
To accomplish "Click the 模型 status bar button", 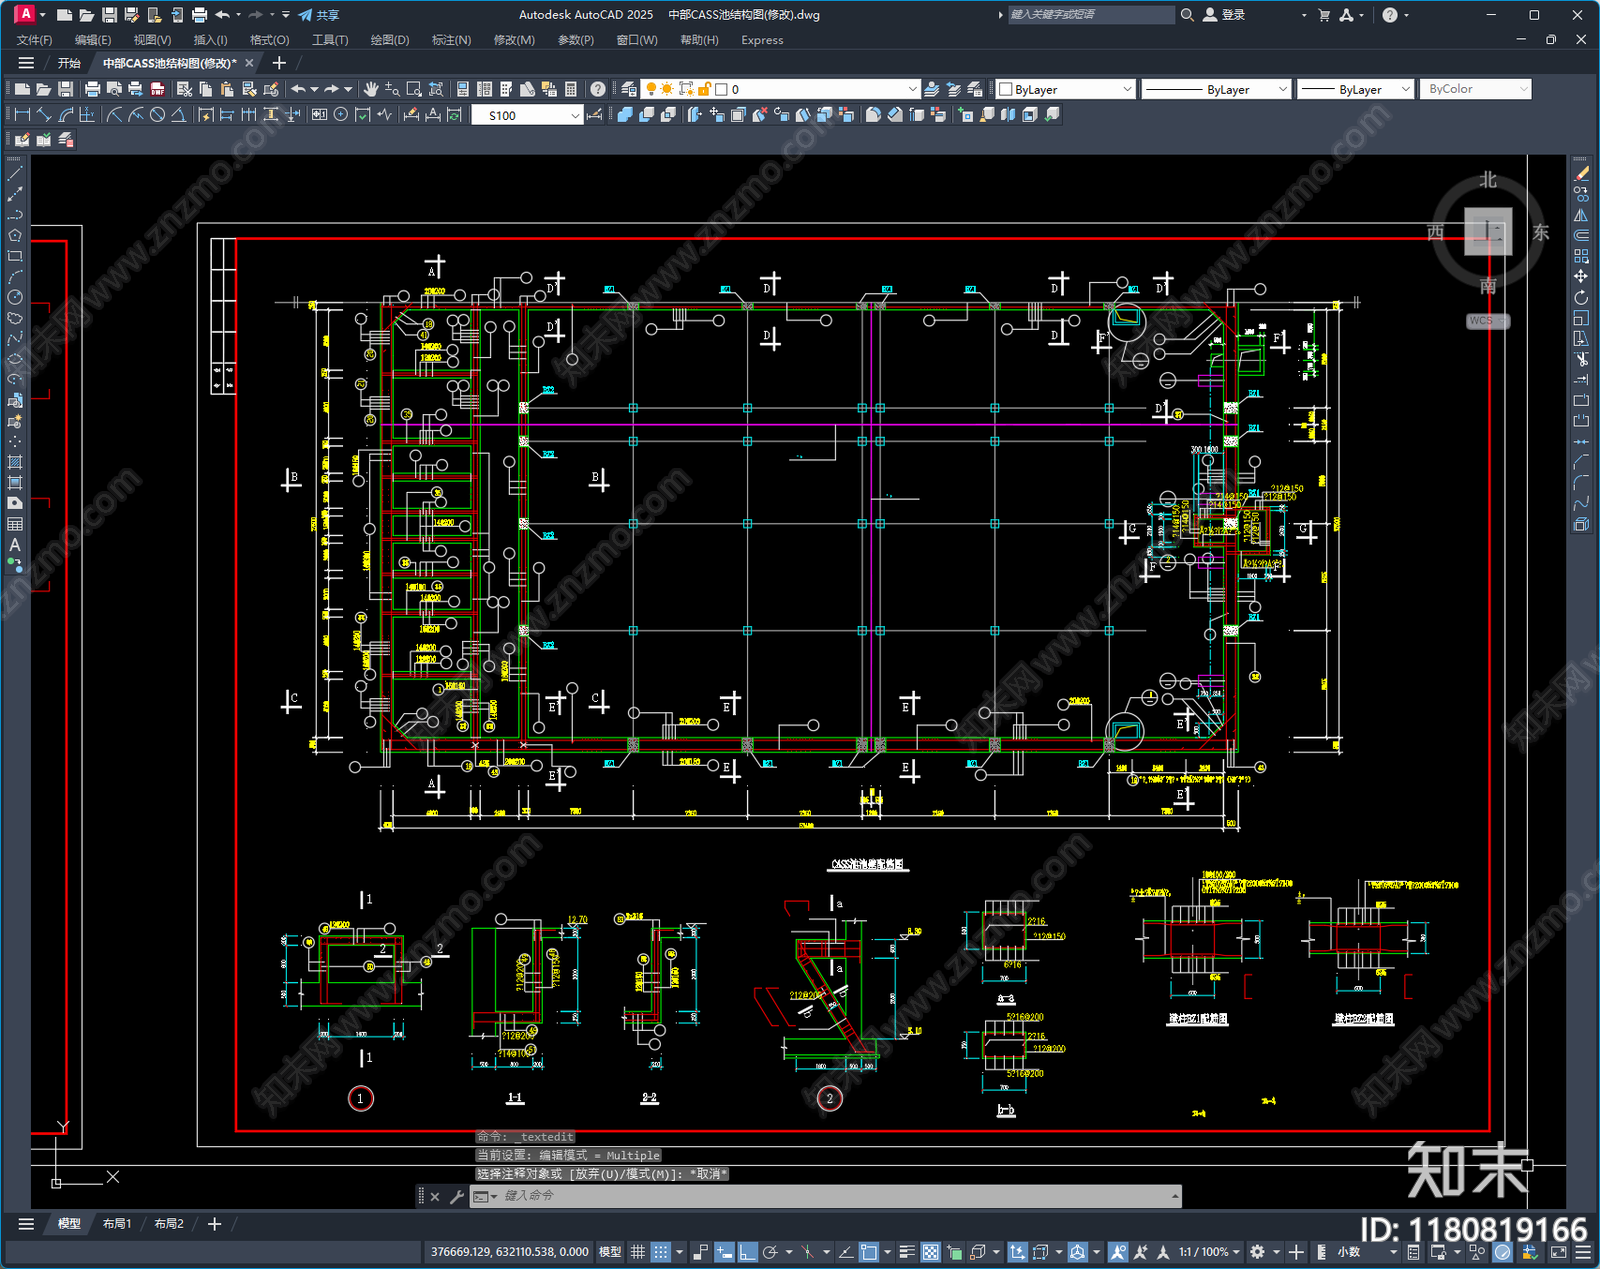I will (x=610, y=1252).
